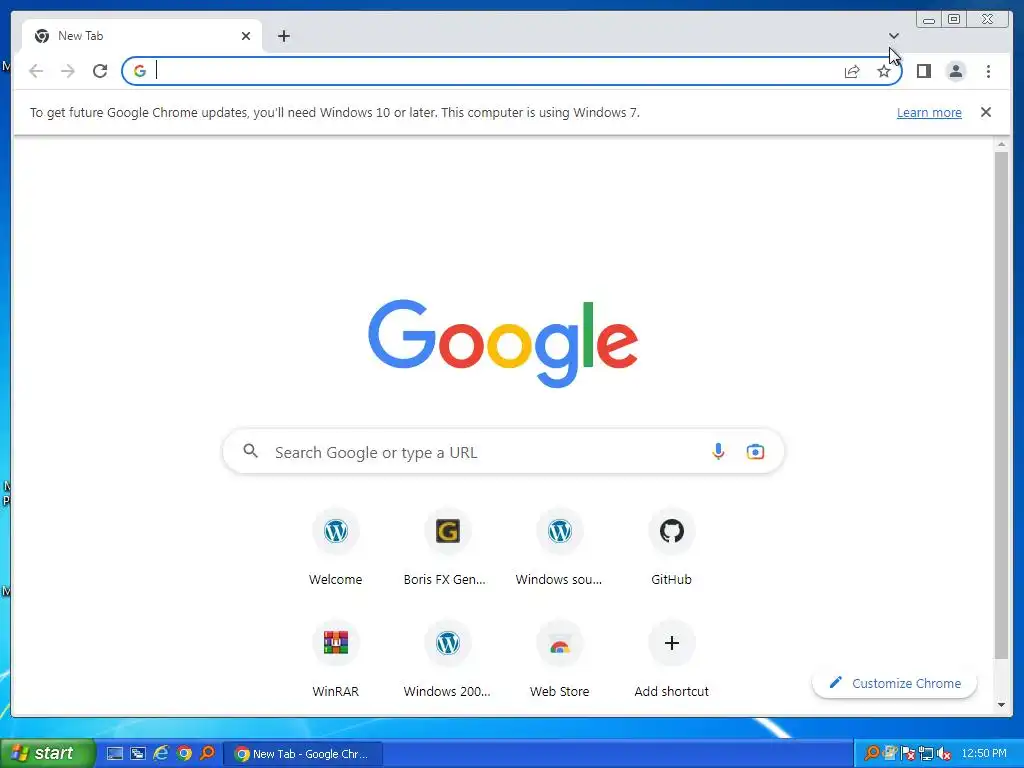Click the magnifier icon in the search box
The width and height of the screenshot is (1024, 768).
250,451
